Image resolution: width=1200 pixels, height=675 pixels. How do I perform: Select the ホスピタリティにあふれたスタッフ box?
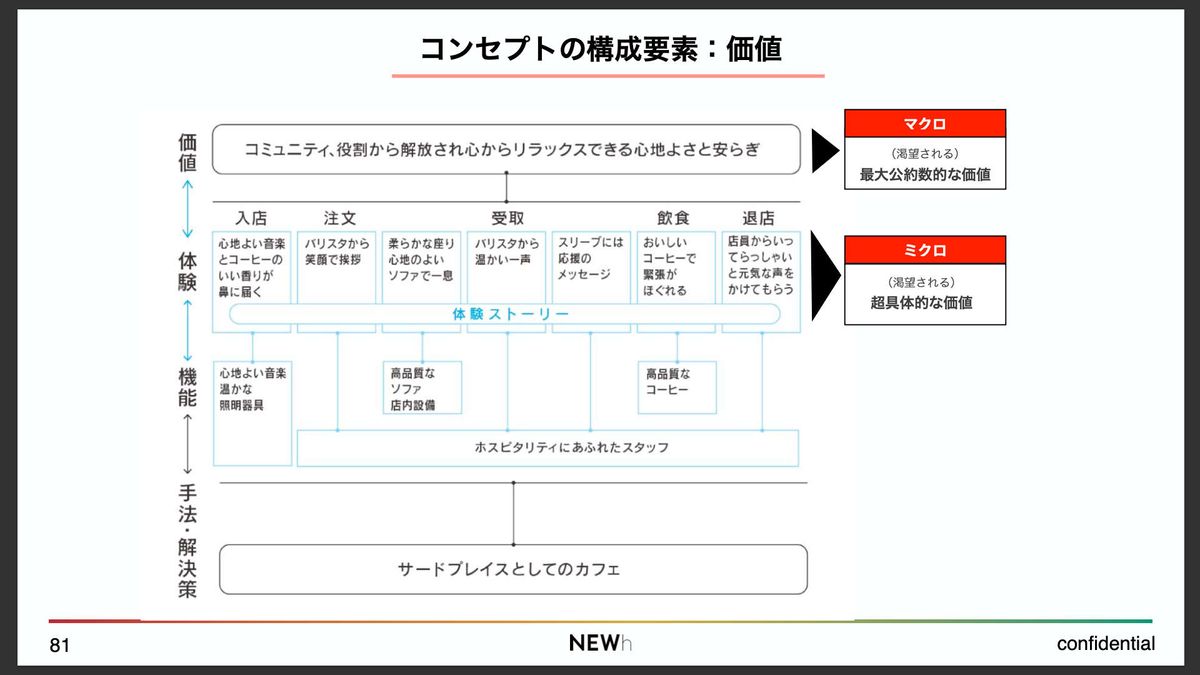point(547,447)
